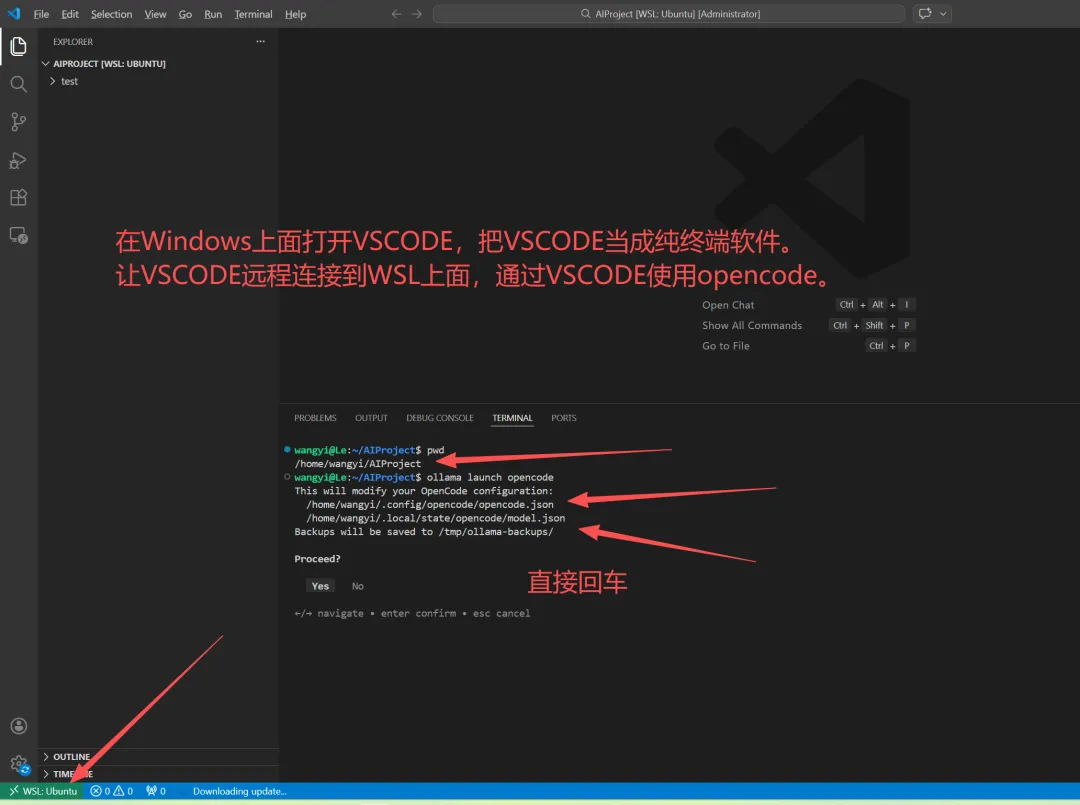Go back with the left arrow

coord(396,14)
